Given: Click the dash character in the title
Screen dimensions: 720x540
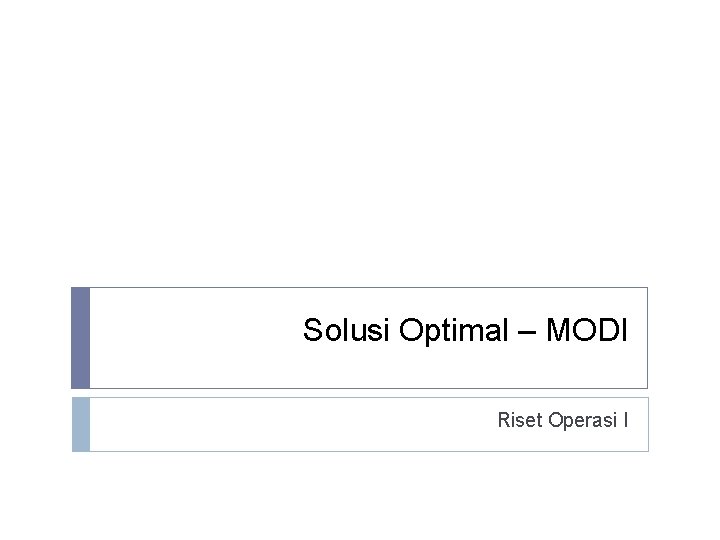Looking at the screenshot, I should click(529, 331).
